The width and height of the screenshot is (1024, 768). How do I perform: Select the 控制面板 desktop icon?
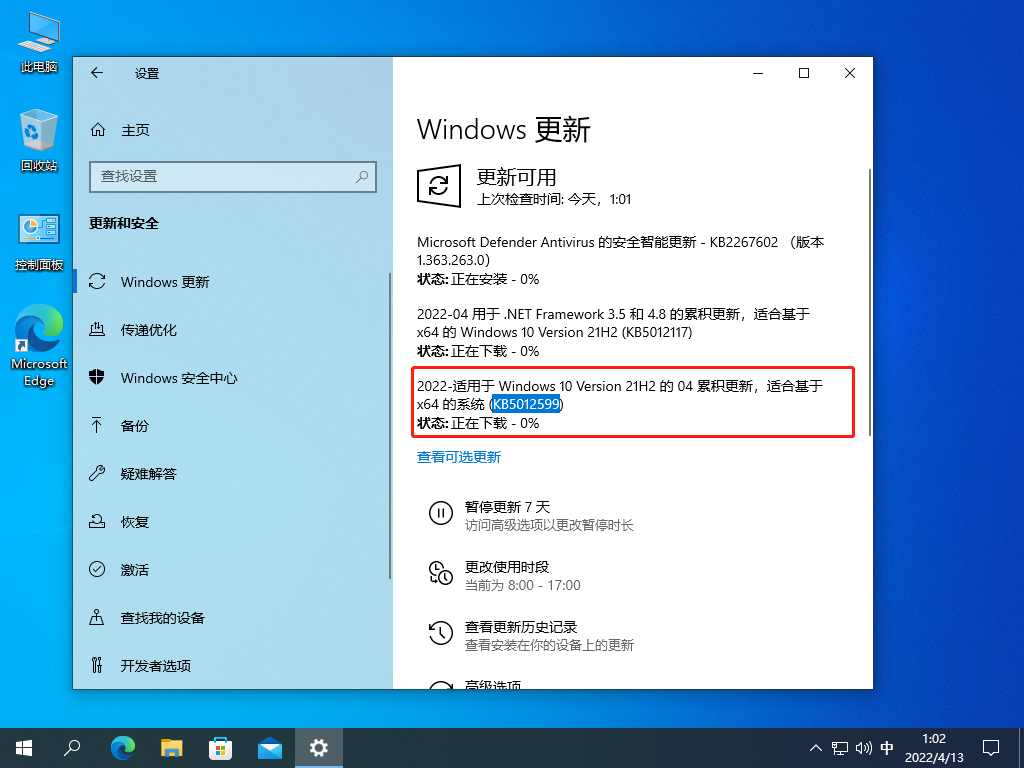[39, 242]
